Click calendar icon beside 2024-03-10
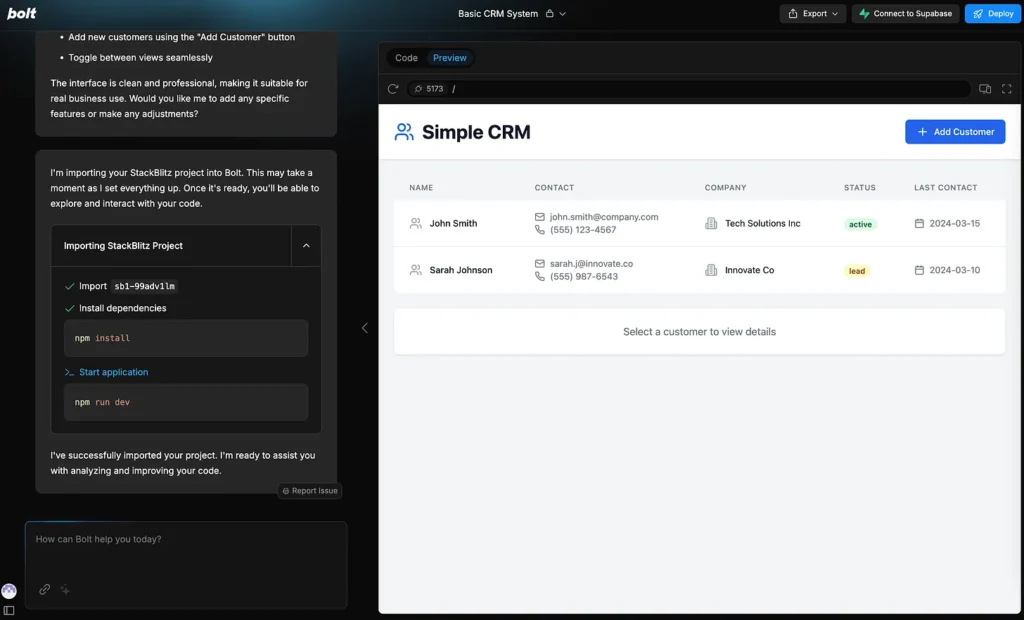 point(919,270)
